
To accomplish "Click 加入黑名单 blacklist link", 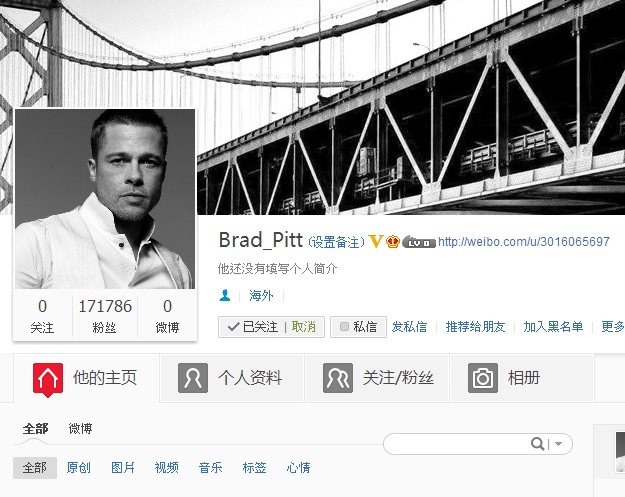I will (553, 327).
